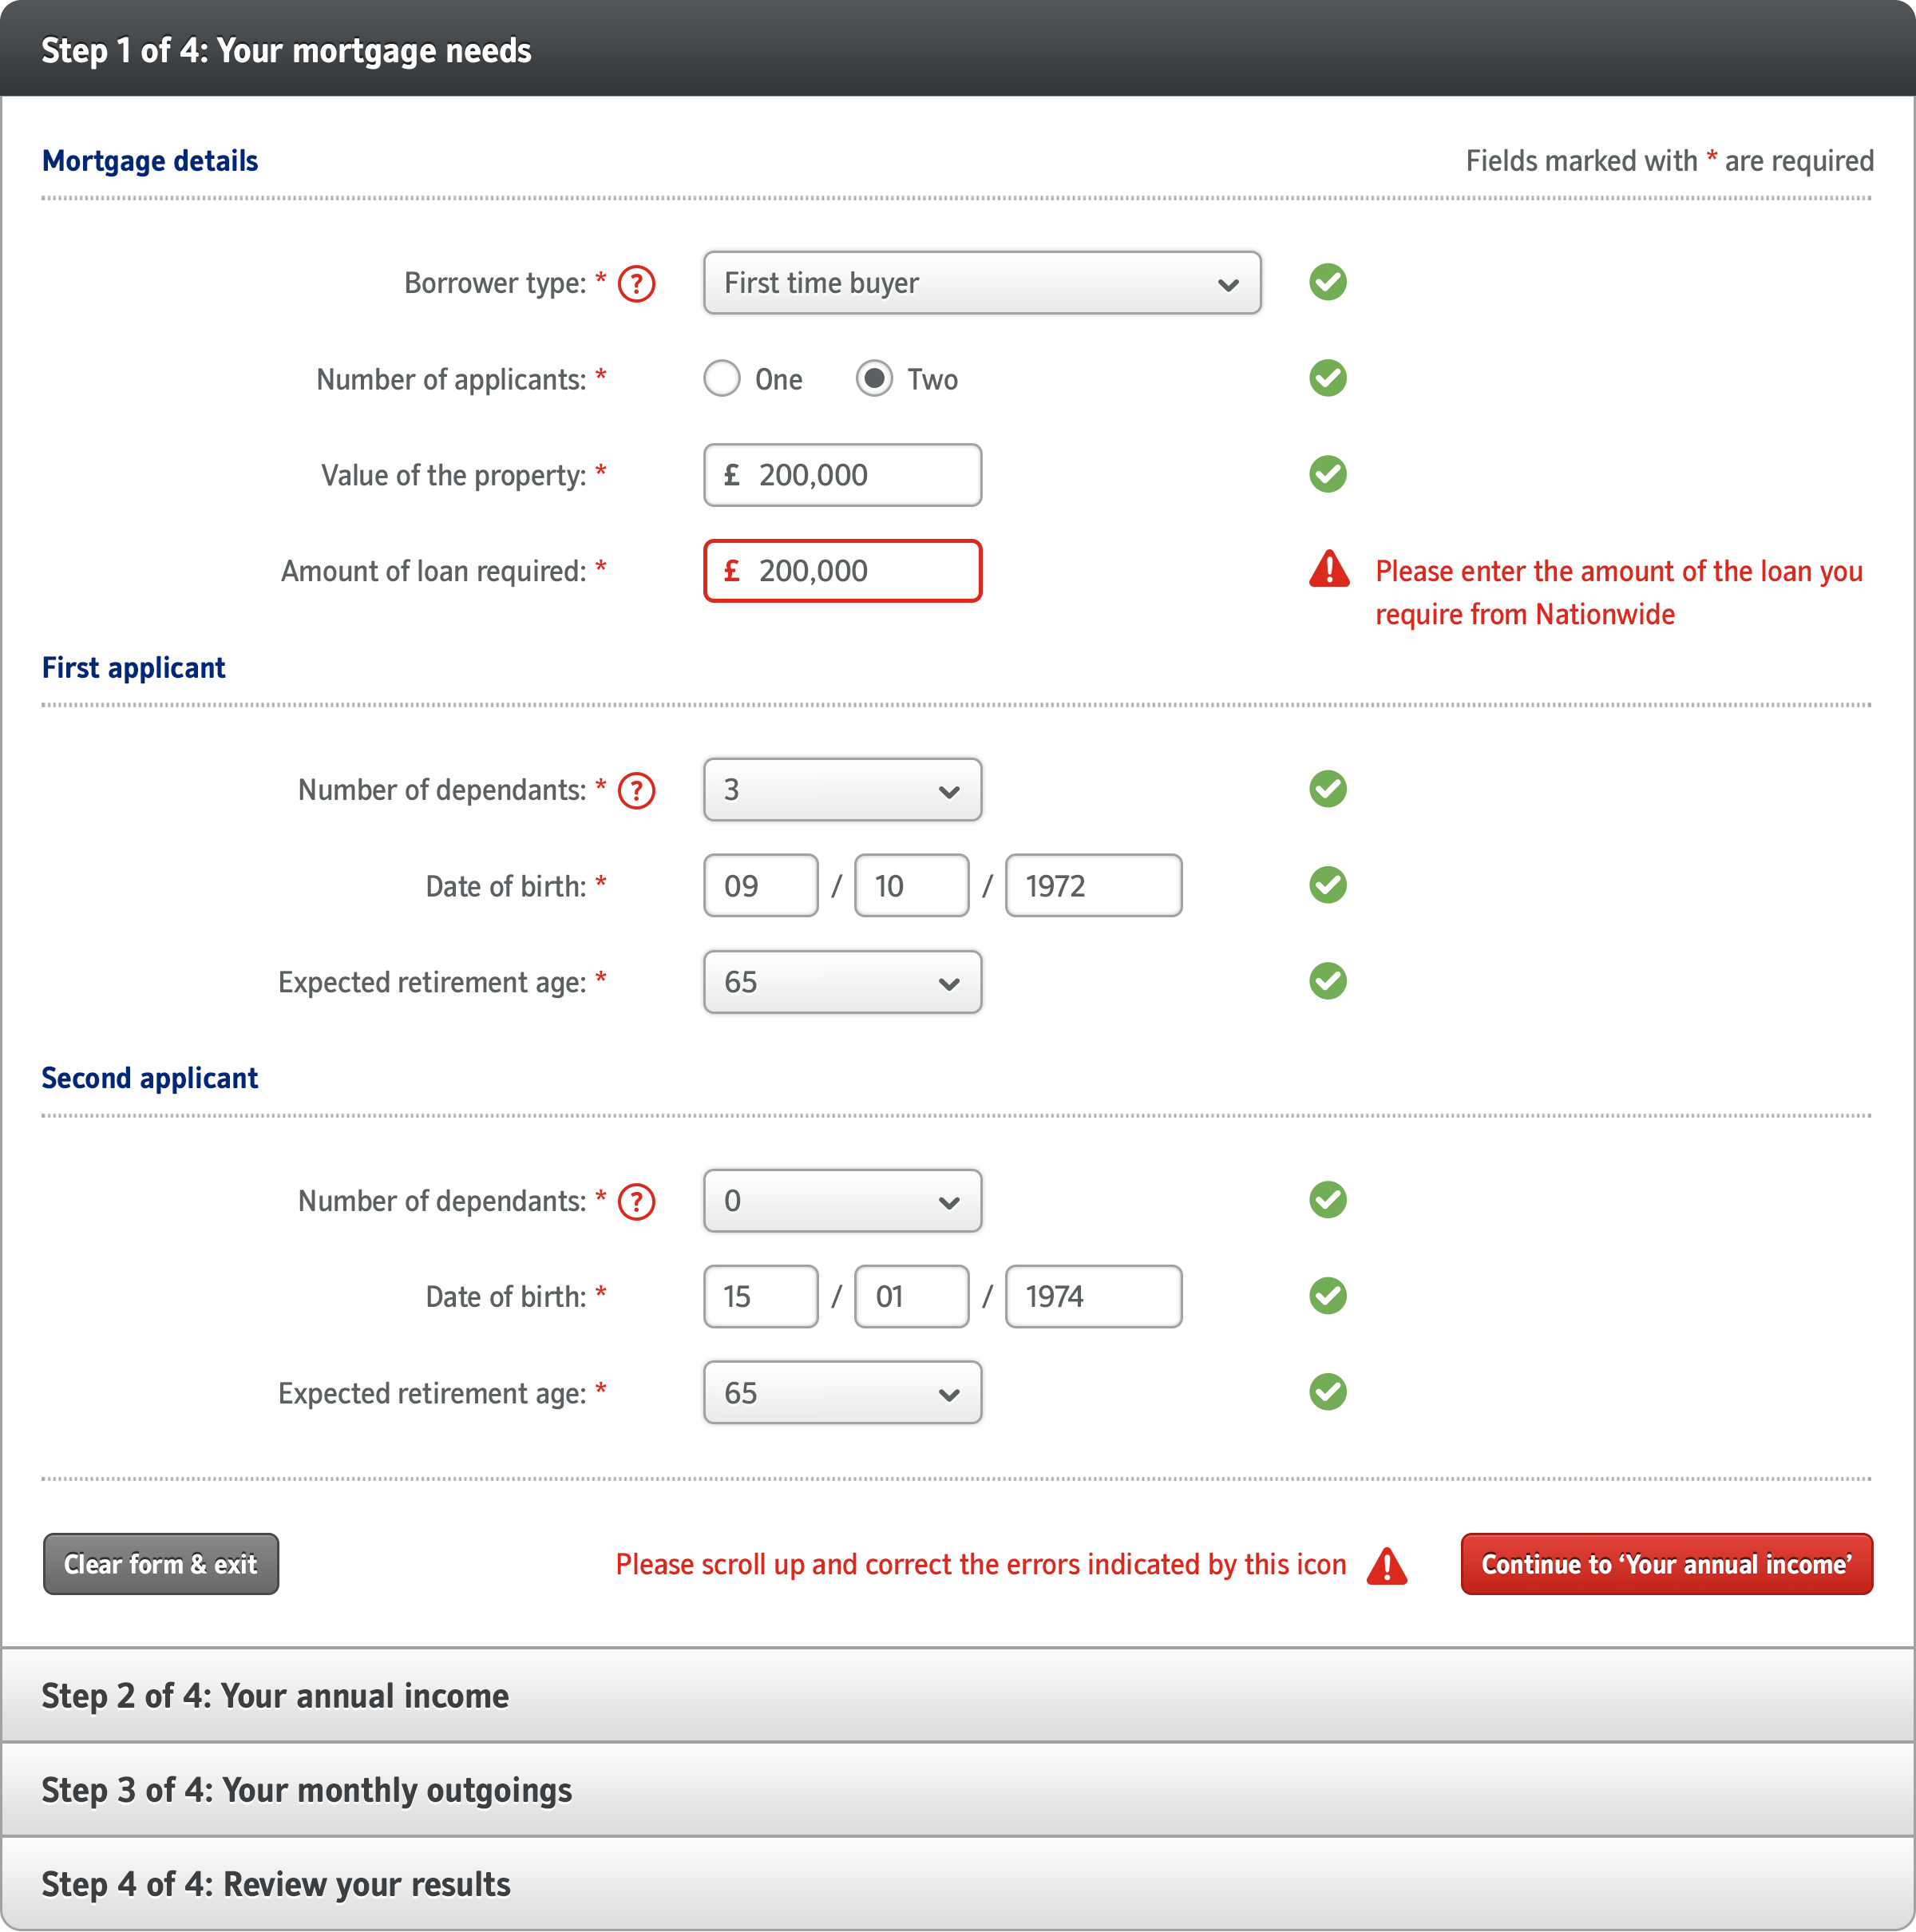Open the Borrower type dropdown

click(981, 283)
